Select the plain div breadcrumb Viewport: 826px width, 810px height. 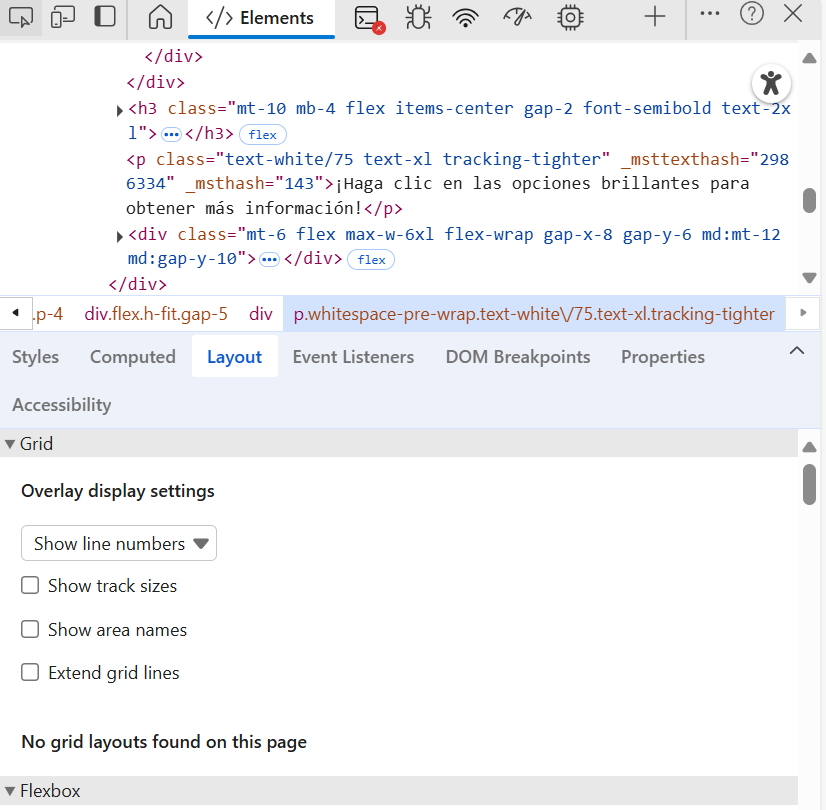coord(261,314)
